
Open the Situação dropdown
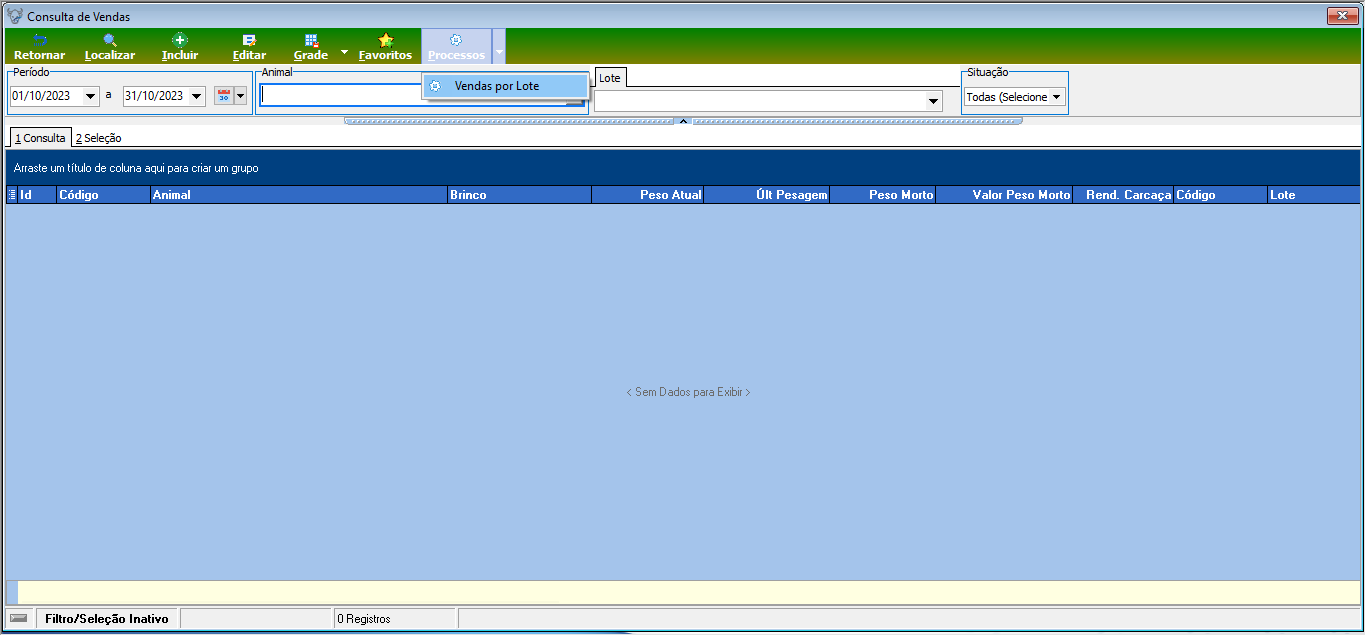click(x=1056, y=97)
